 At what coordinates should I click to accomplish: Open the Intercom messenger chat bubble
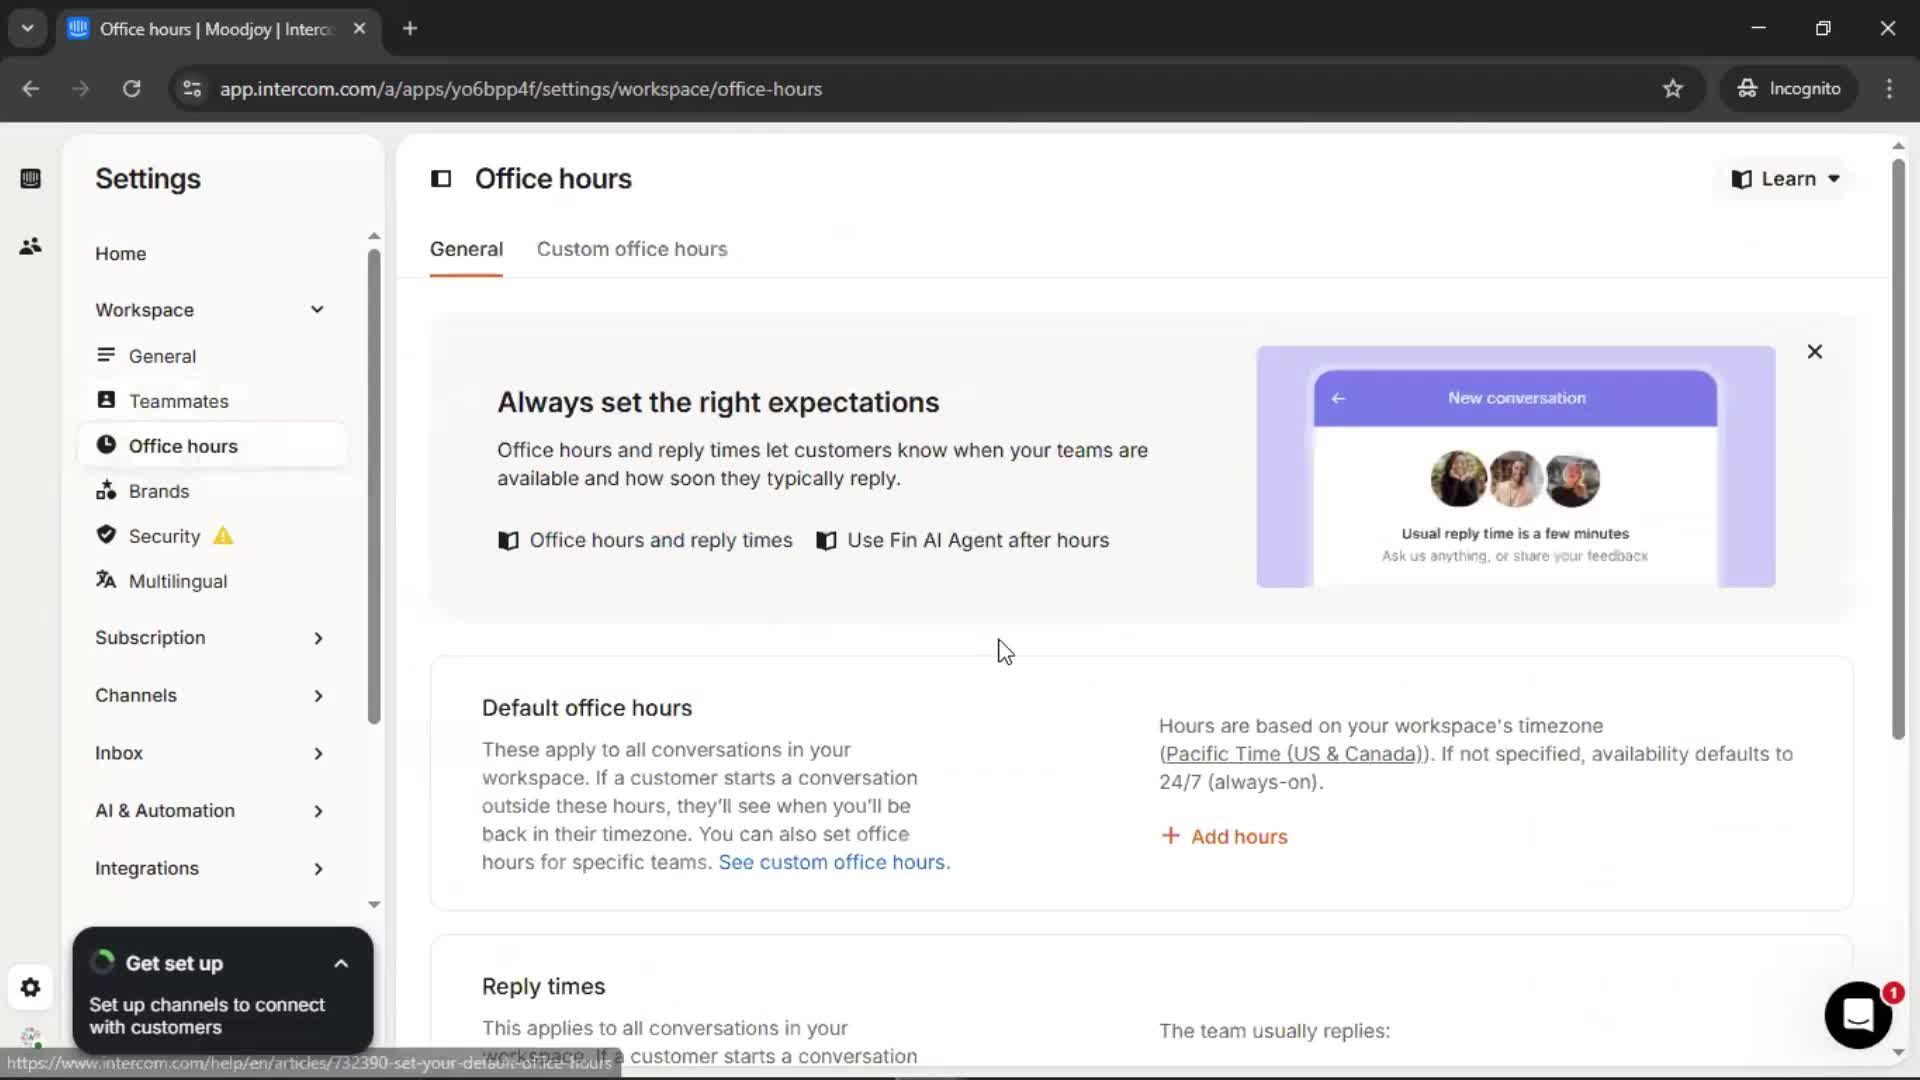coord(1858,1015)
